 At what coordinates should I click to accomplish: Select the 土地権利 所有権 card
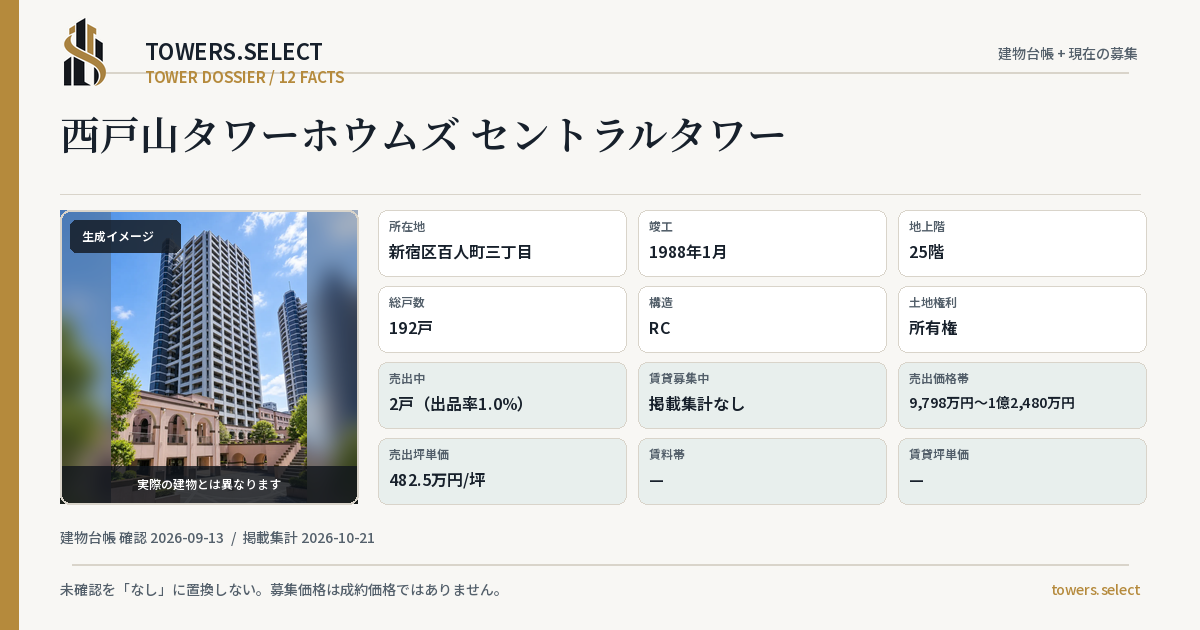(1022, 319)
